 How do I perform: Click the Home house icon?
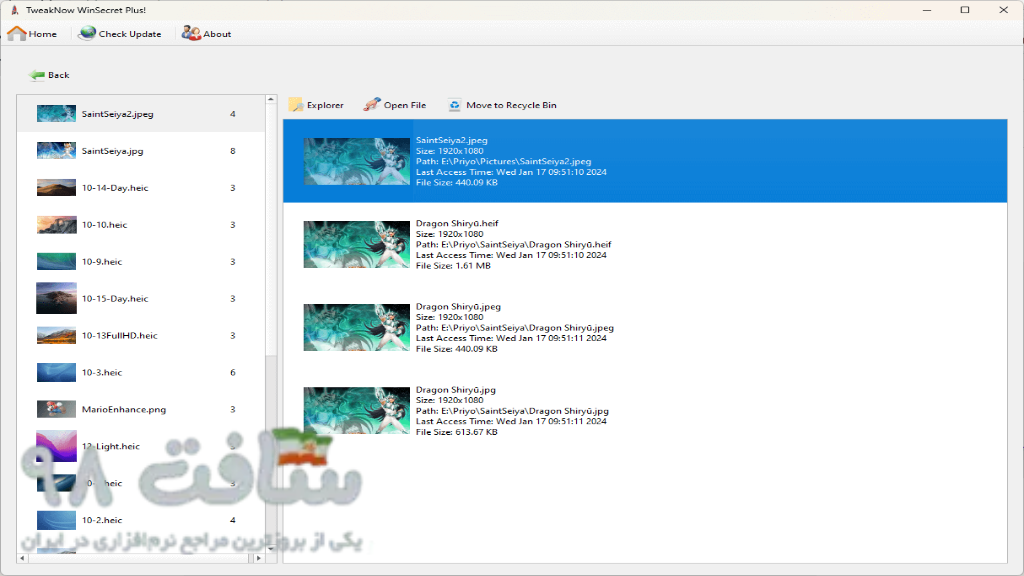16,33
